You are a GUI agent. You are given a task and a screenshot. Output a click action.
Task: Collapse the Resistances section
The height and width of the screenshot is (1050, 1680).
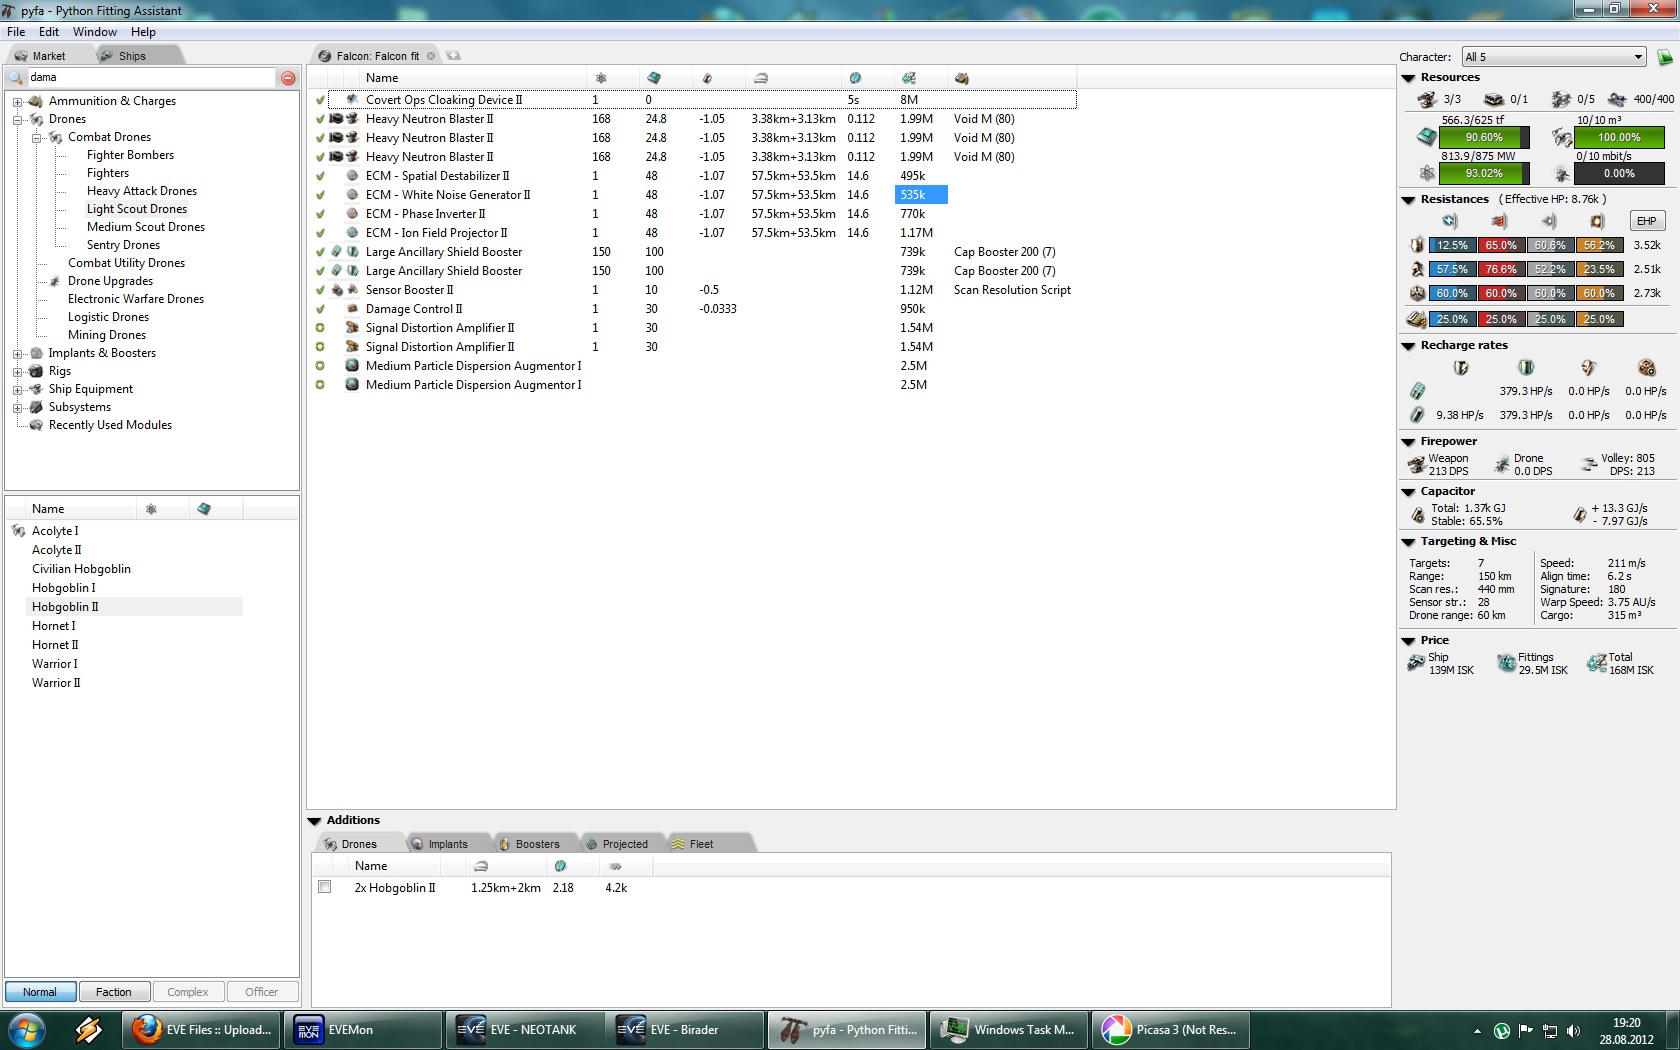[x=1408, y=200]
